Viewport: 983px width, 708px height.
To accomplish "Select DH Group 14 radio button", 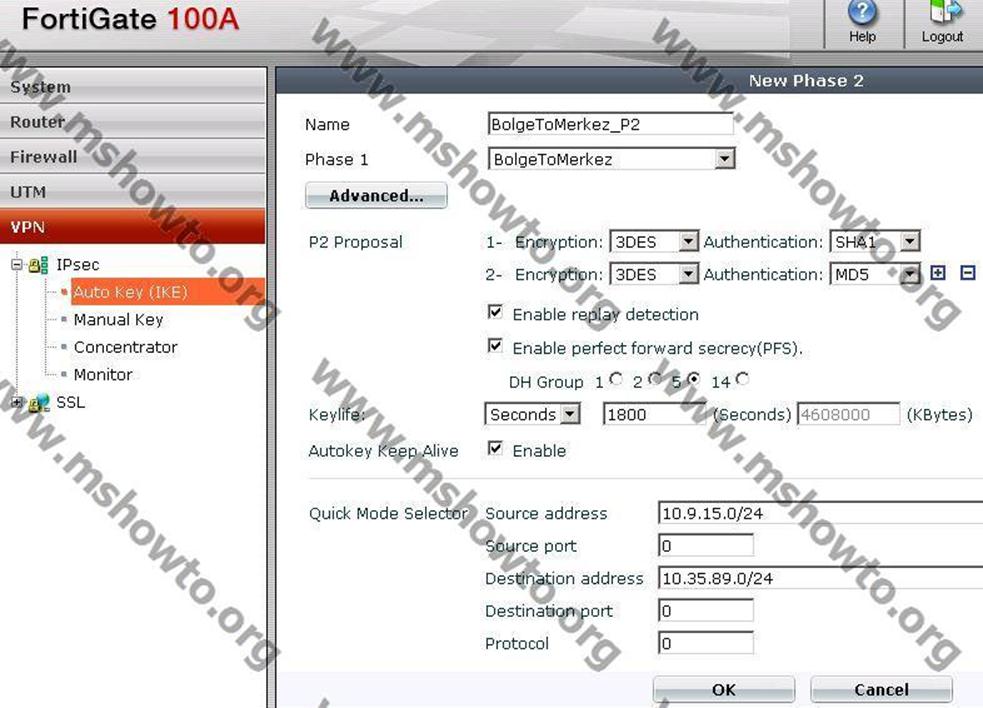I will tap(743, 379).
